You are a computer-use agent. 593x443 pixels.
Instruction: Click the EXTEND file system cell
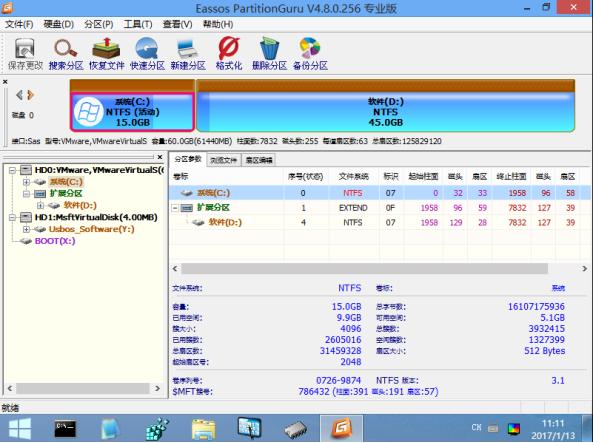coord(353,208)
